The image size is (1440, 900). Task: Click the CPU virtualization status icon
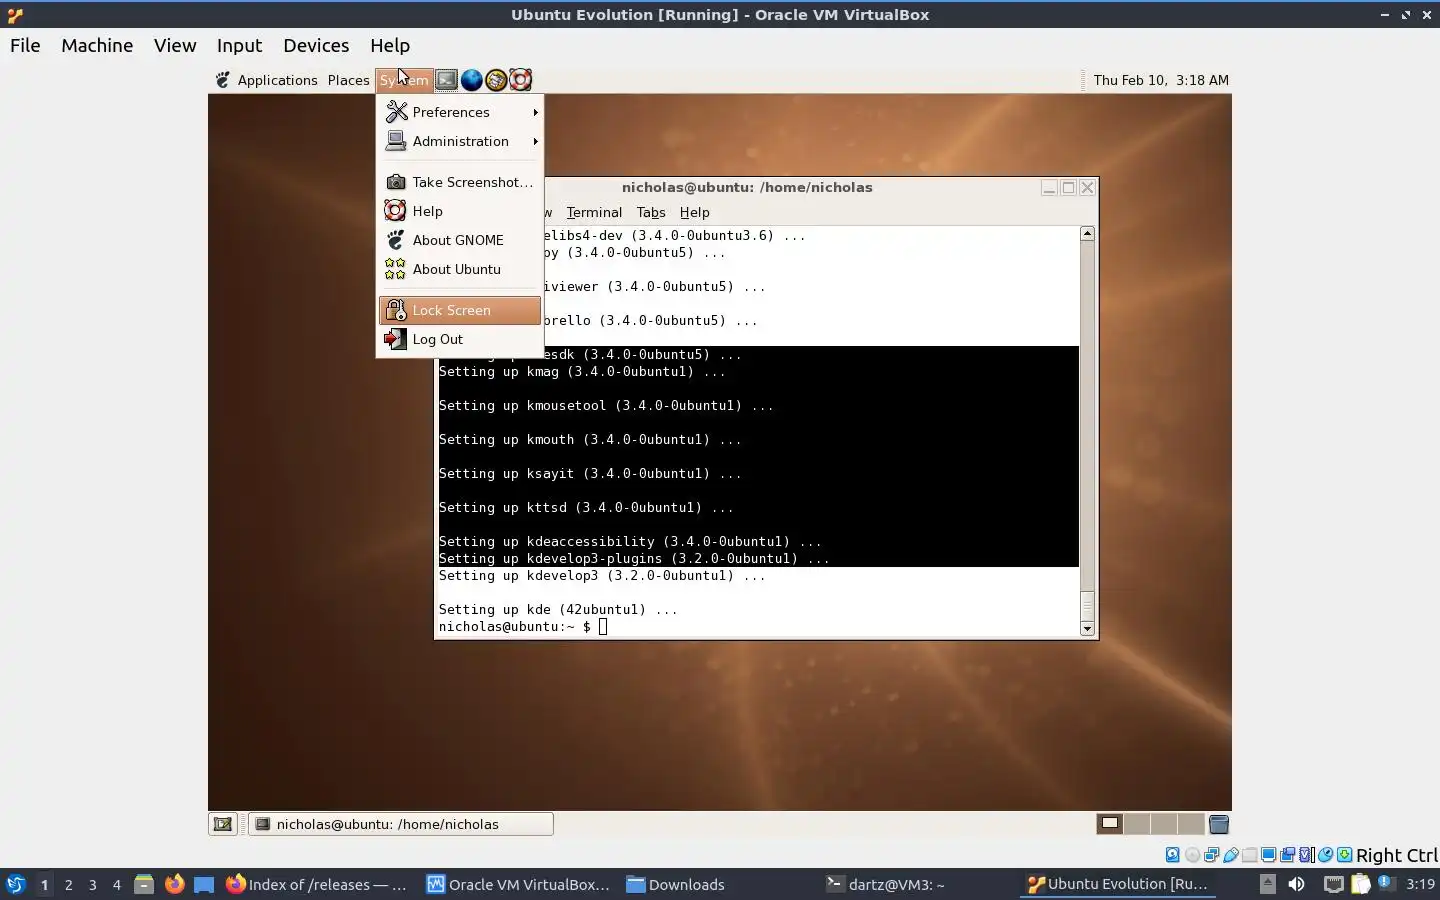(x=1306, y=855)
